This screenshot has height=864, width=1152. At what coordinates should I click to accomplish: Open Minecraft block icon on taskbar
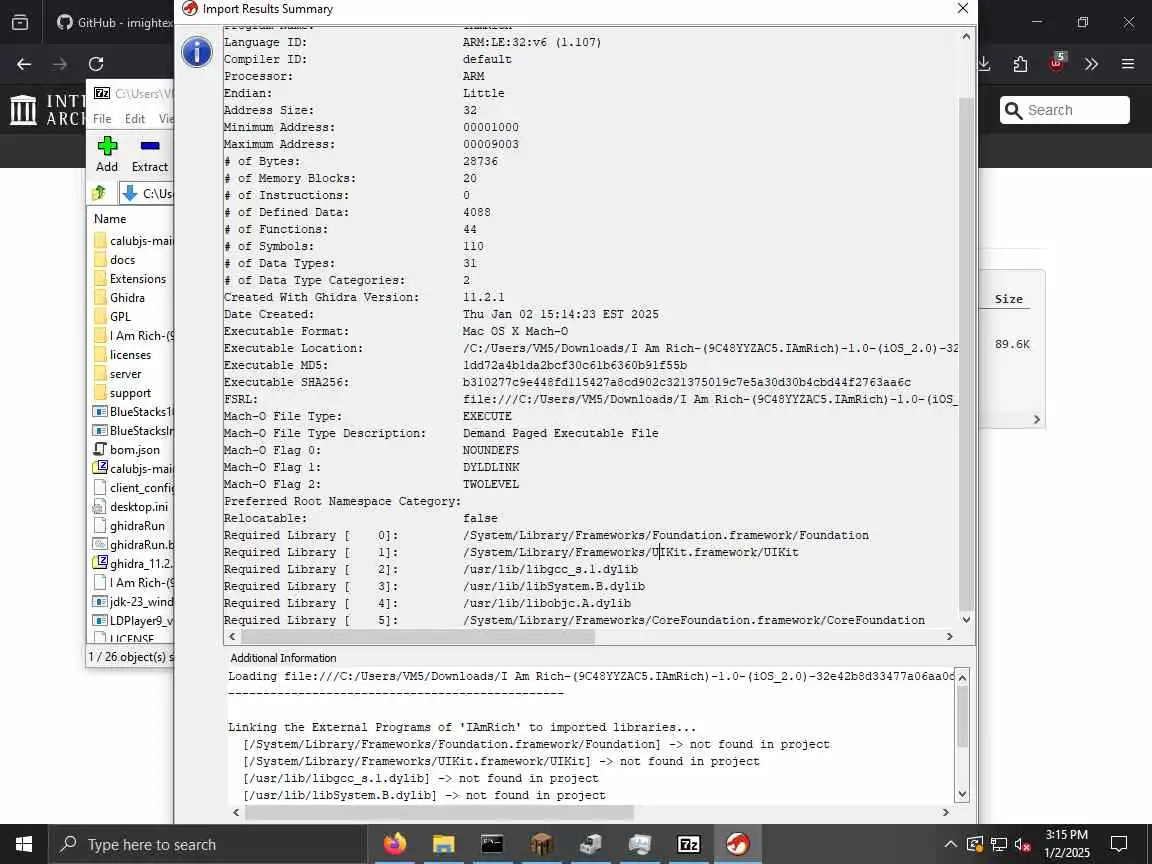coord(541,844)
